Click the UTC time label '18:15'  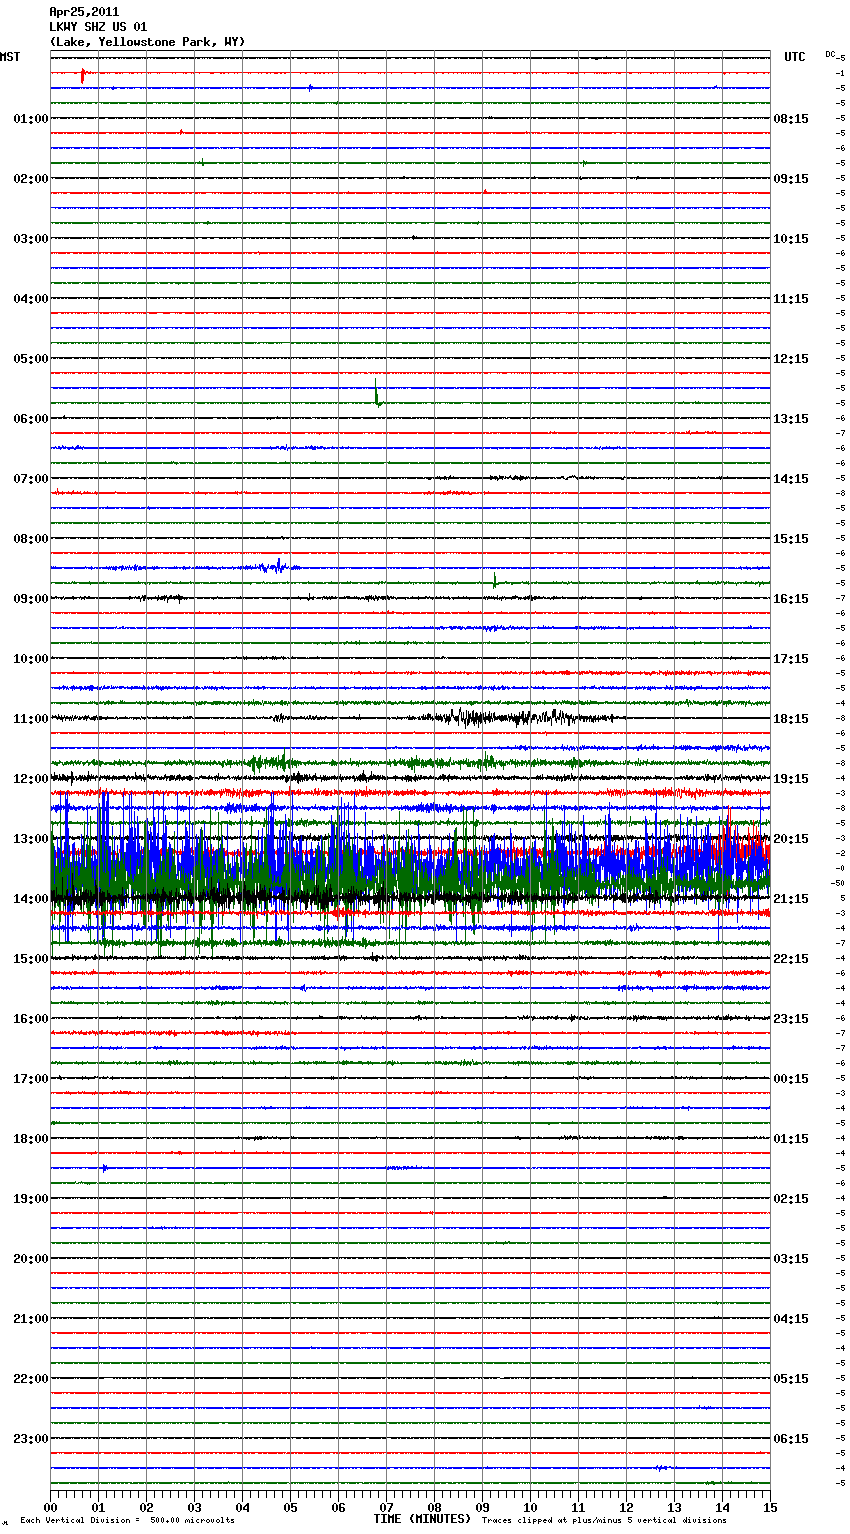(791, 719)
